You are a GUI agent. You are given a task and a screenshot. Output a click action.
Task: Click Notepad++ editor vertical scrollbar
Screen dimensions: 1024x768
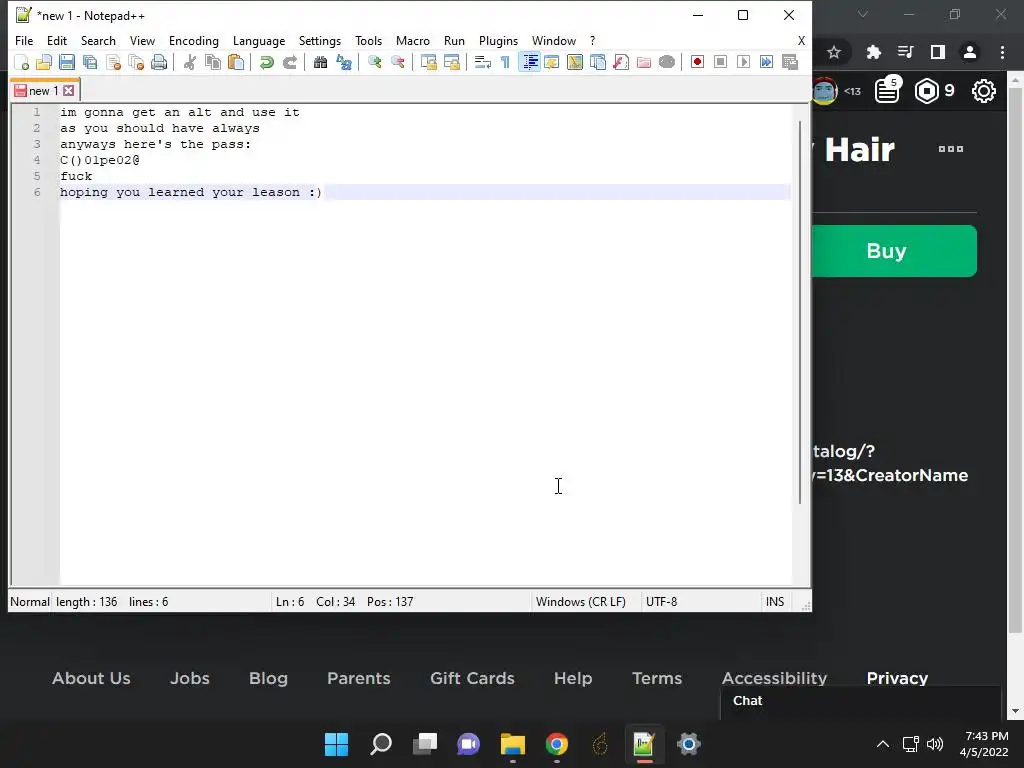(x=801, y=312)
